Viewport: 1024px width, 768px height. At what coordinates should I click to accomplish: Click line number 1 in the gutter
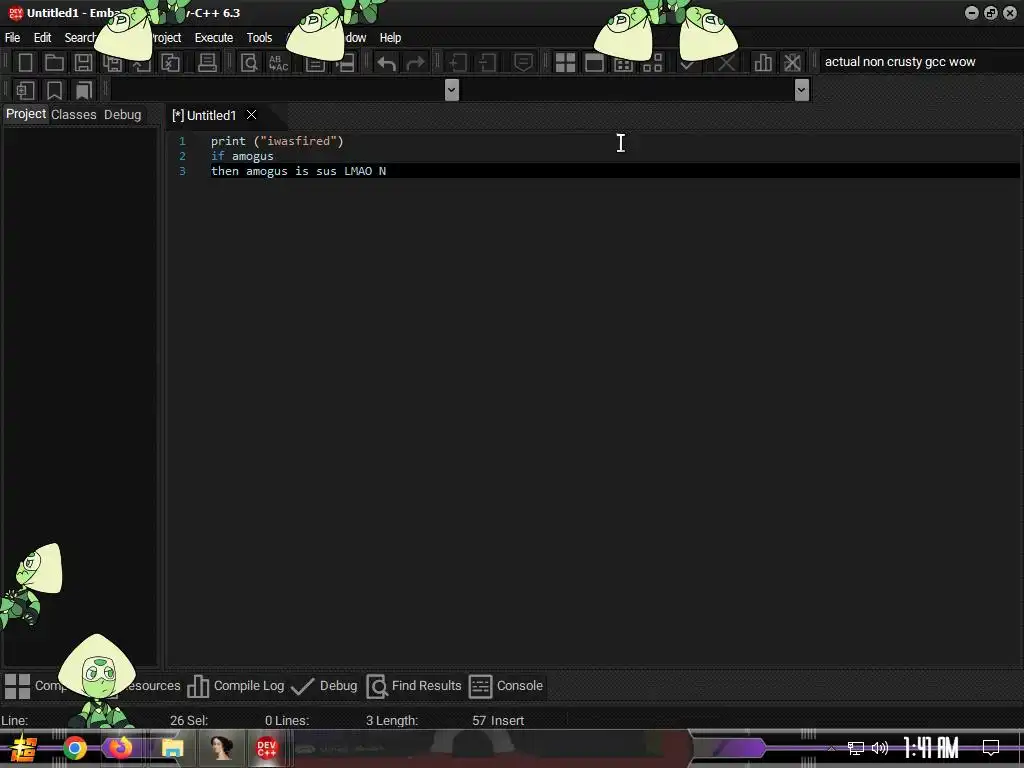click(x=182, y=141)
